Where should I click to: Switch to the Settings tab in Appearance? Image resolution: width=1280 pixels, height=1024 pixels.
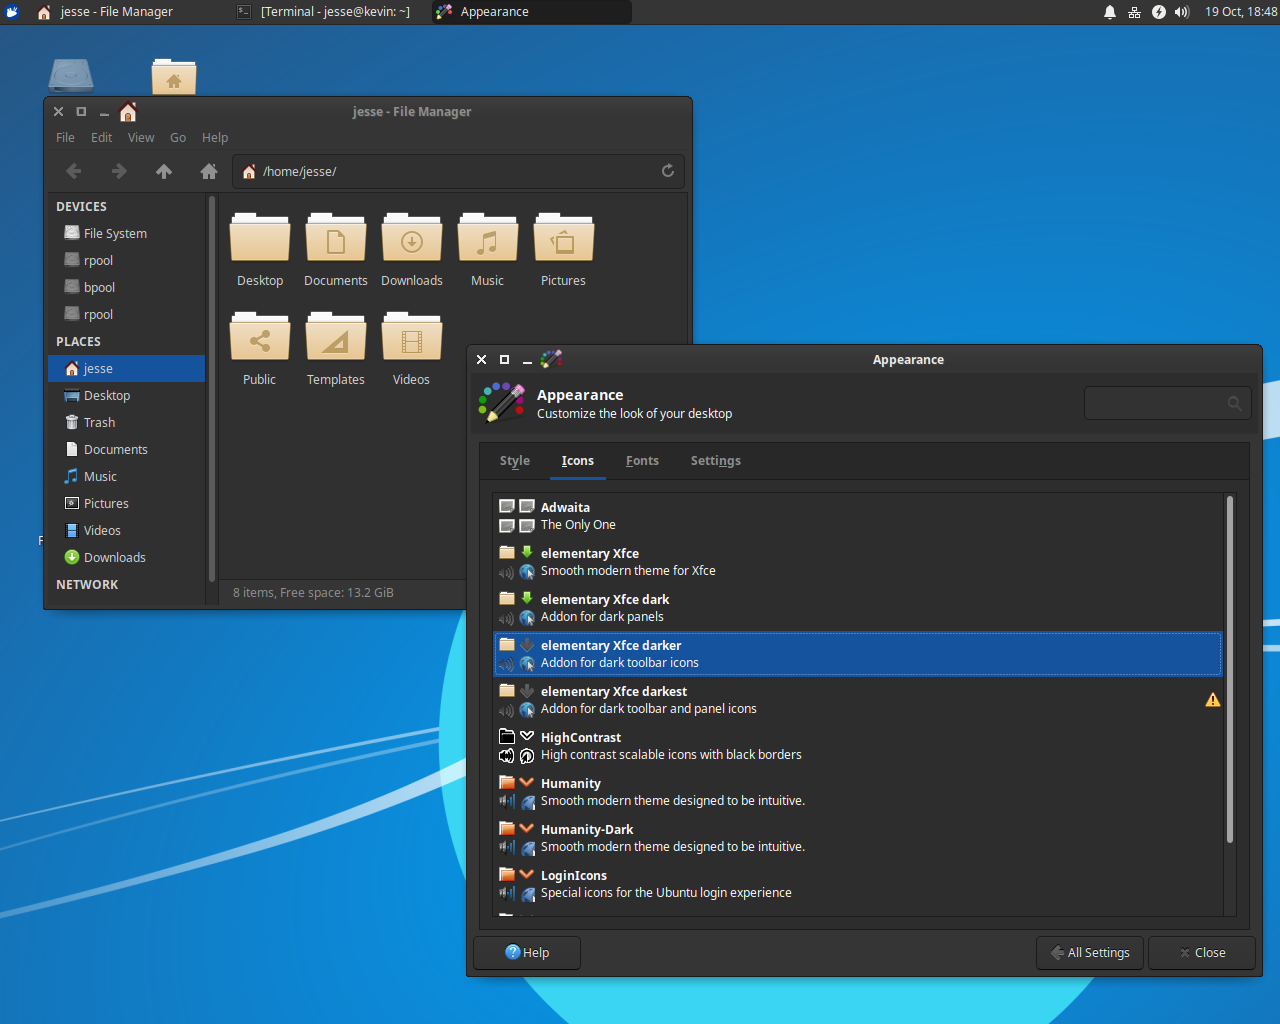716,461
